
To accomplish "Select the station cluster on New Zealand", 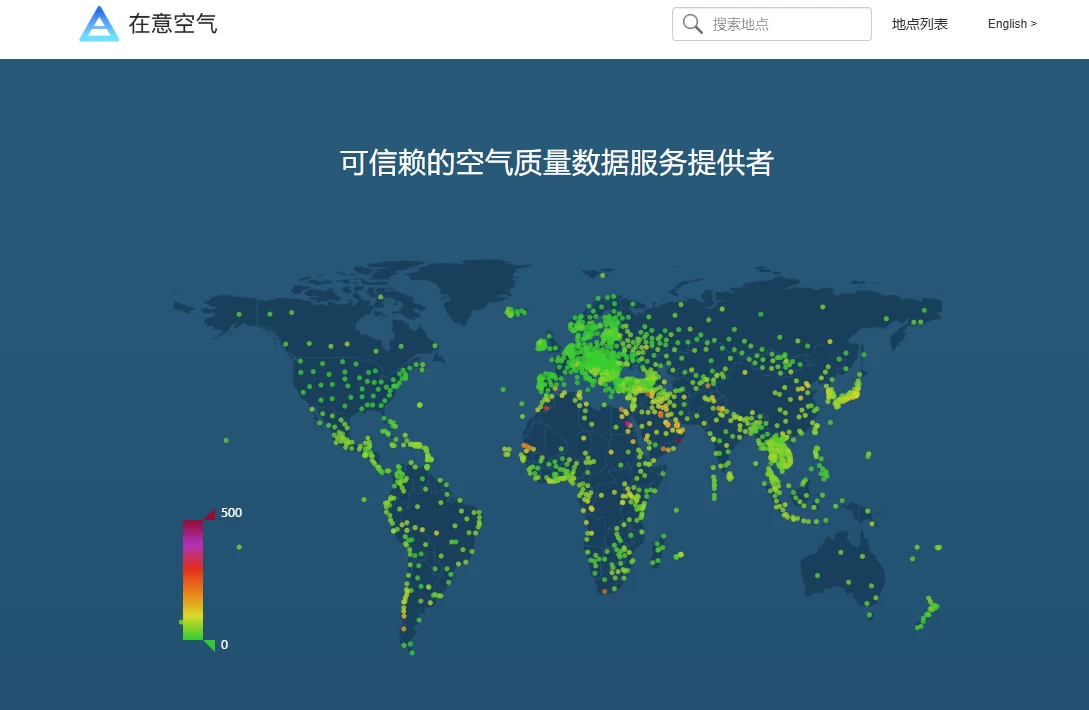I will (x=929, y=610).
